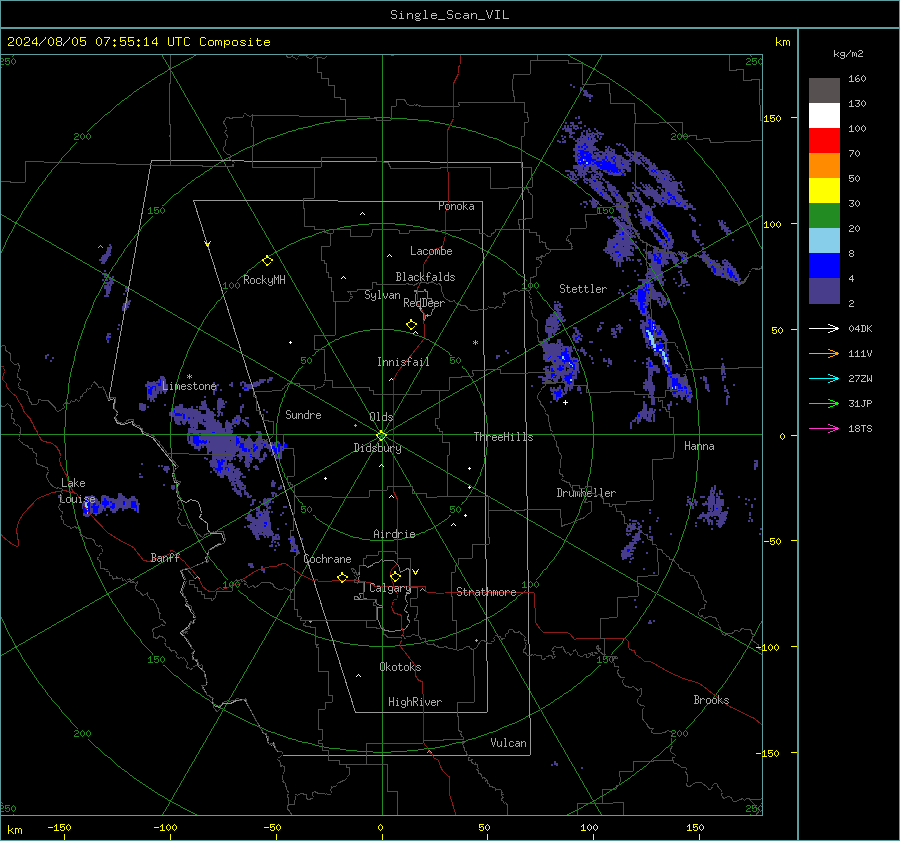Select the yellow diamond marker below RedDeer
The image size is (900, 841).
click(411, 325)
